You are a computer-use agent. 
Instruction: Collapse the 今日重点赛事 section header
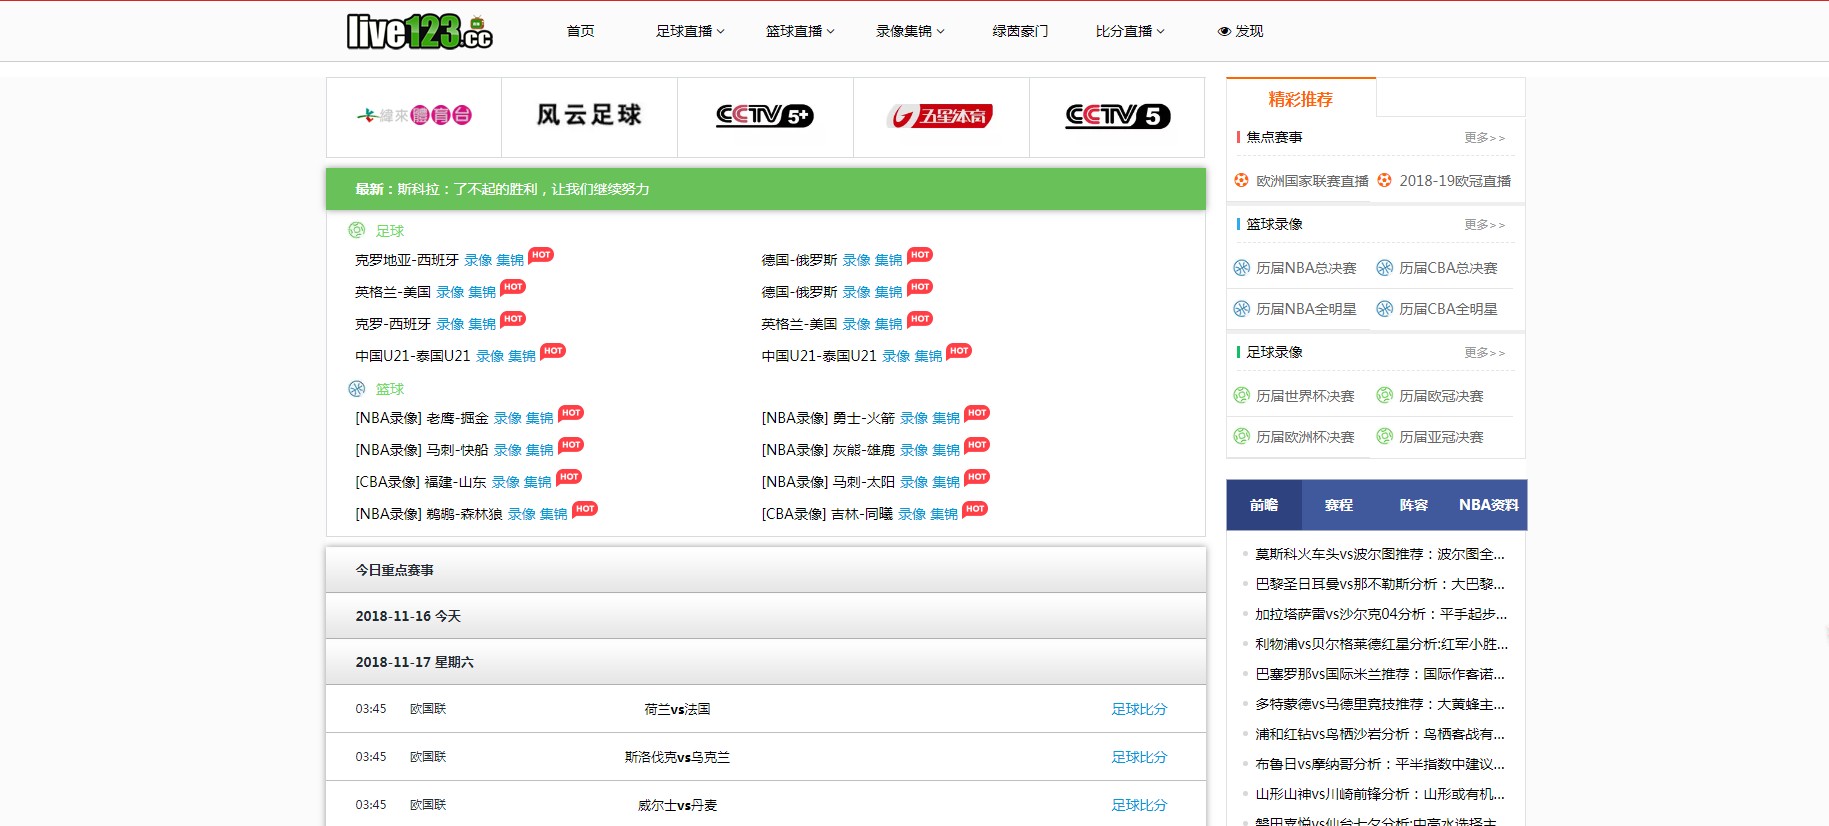click(x=766, y=570)
